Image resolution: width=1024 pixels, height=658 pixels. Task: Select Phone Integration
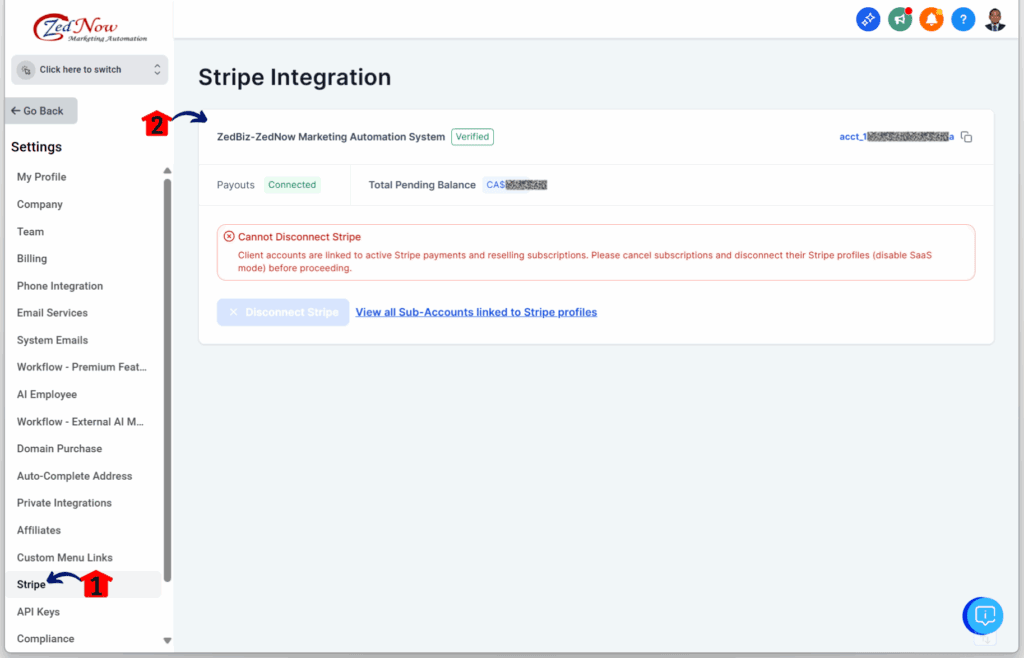(x=60, y=286)
